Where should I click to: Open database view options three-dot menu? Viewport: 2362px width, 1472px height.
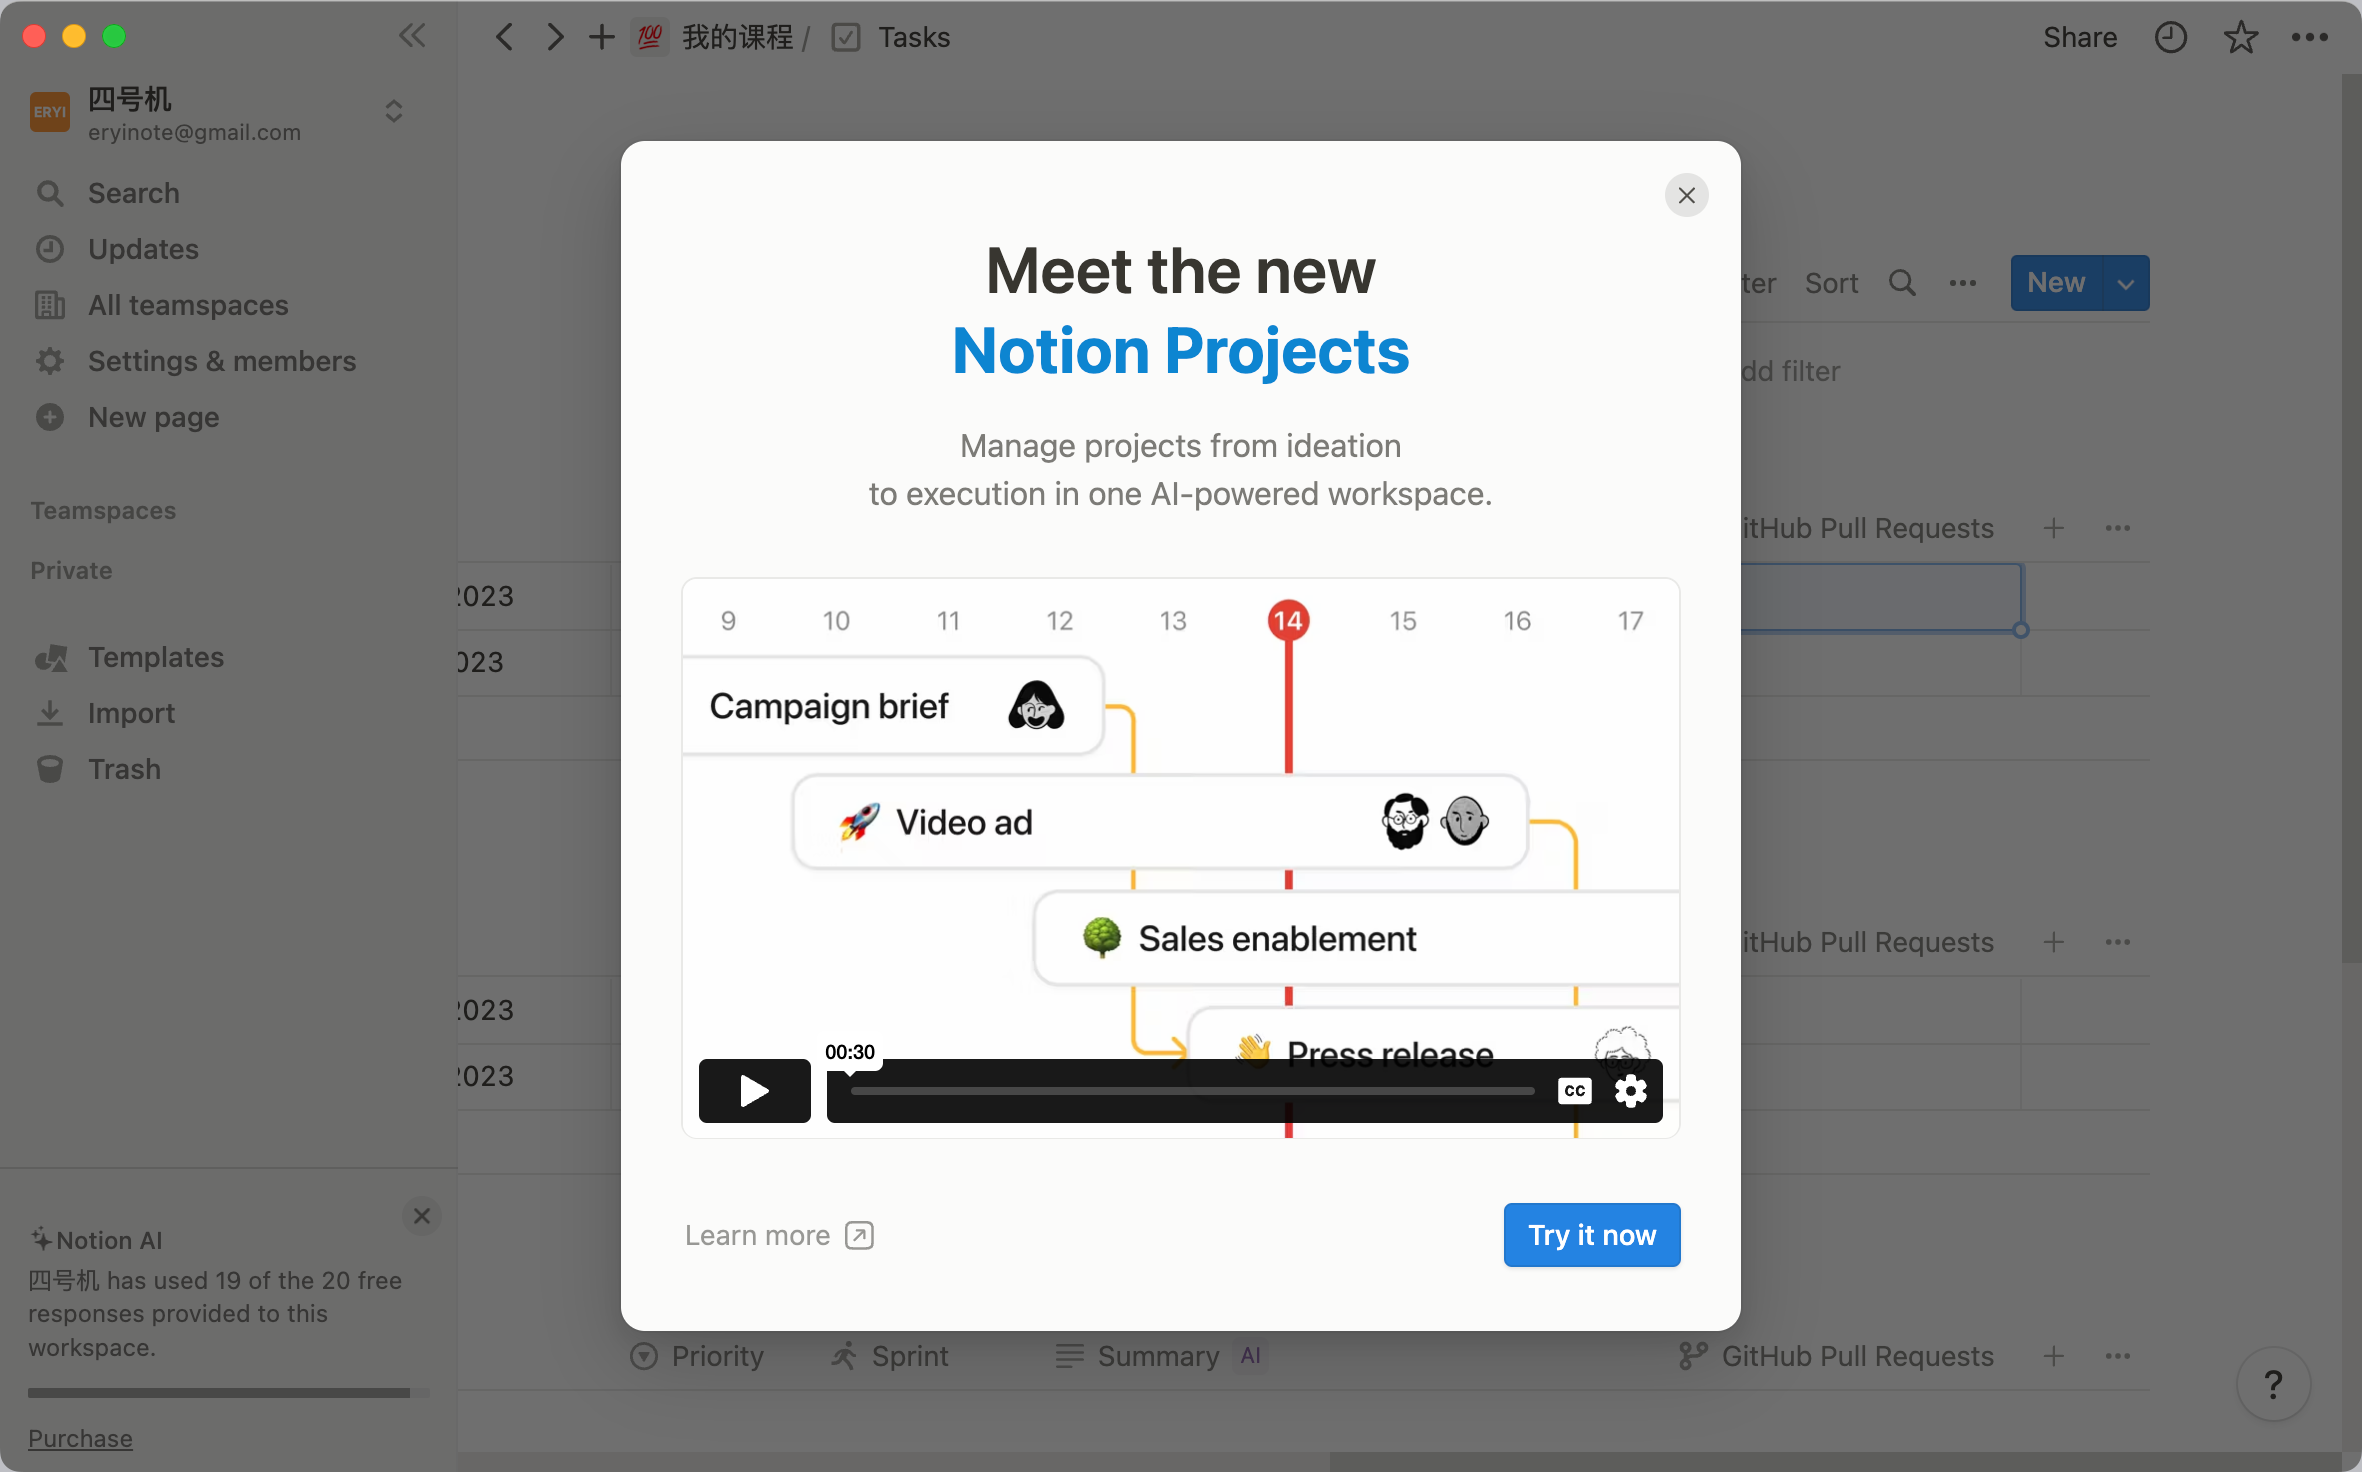tap(1963, 283)
